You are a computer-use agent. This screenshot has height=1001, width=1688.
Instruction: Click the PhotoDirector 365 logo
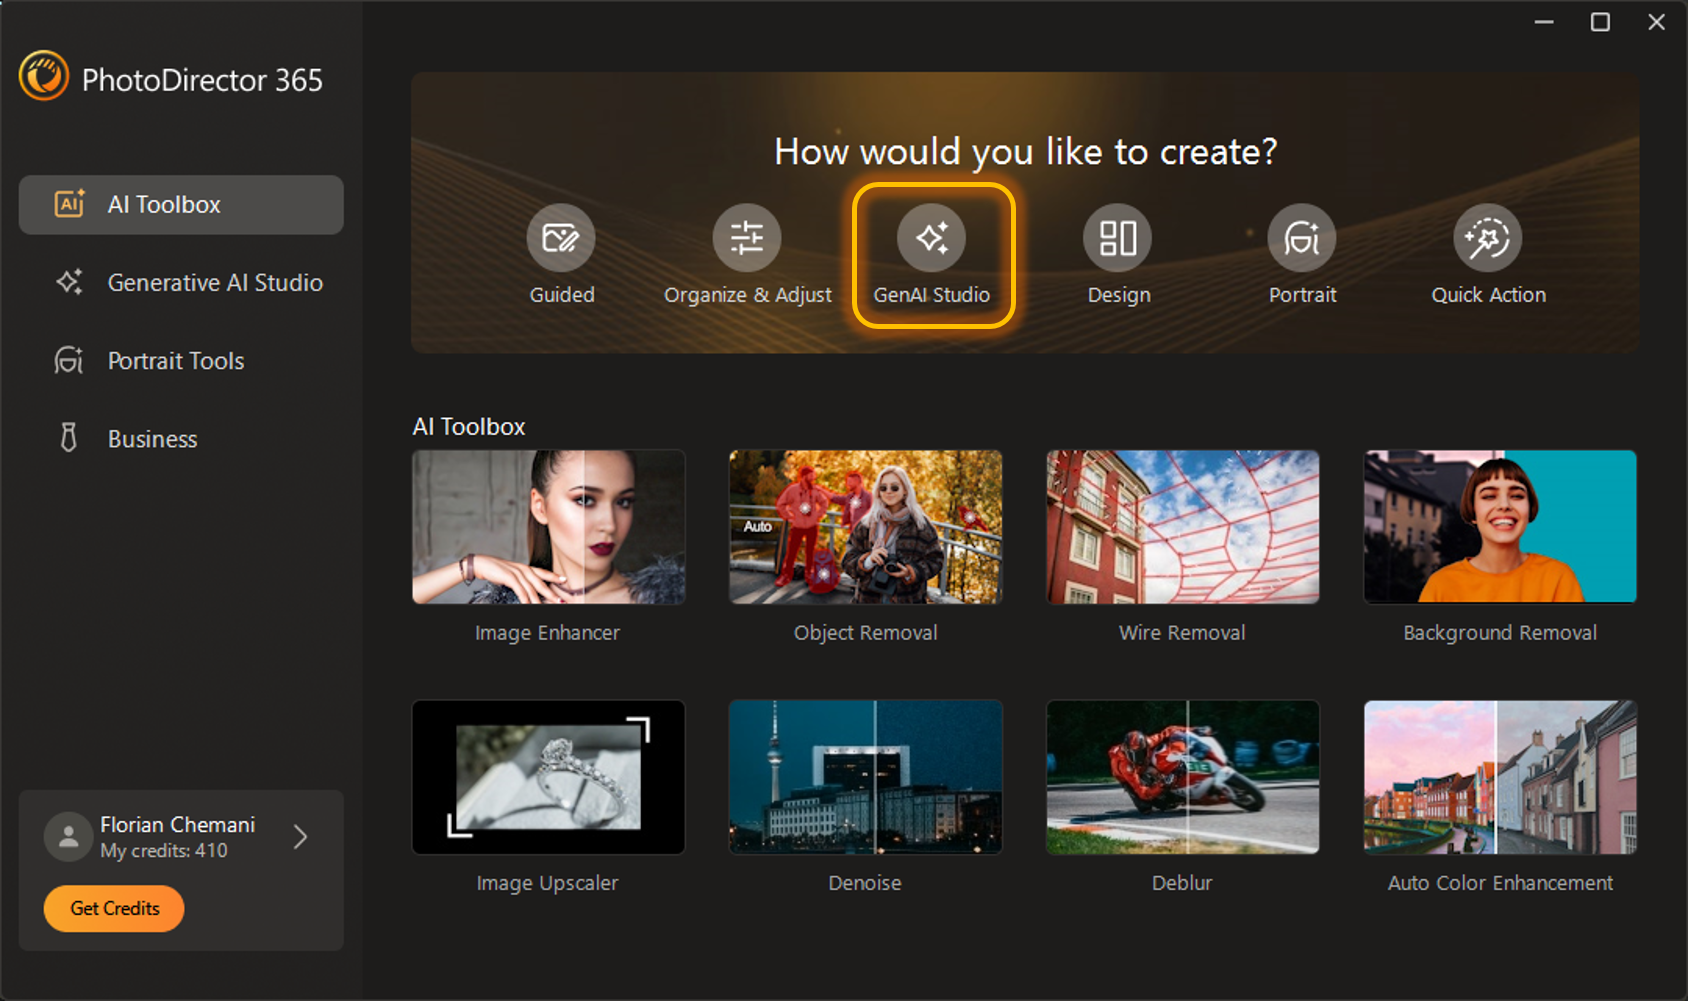(x=44, y=76)
